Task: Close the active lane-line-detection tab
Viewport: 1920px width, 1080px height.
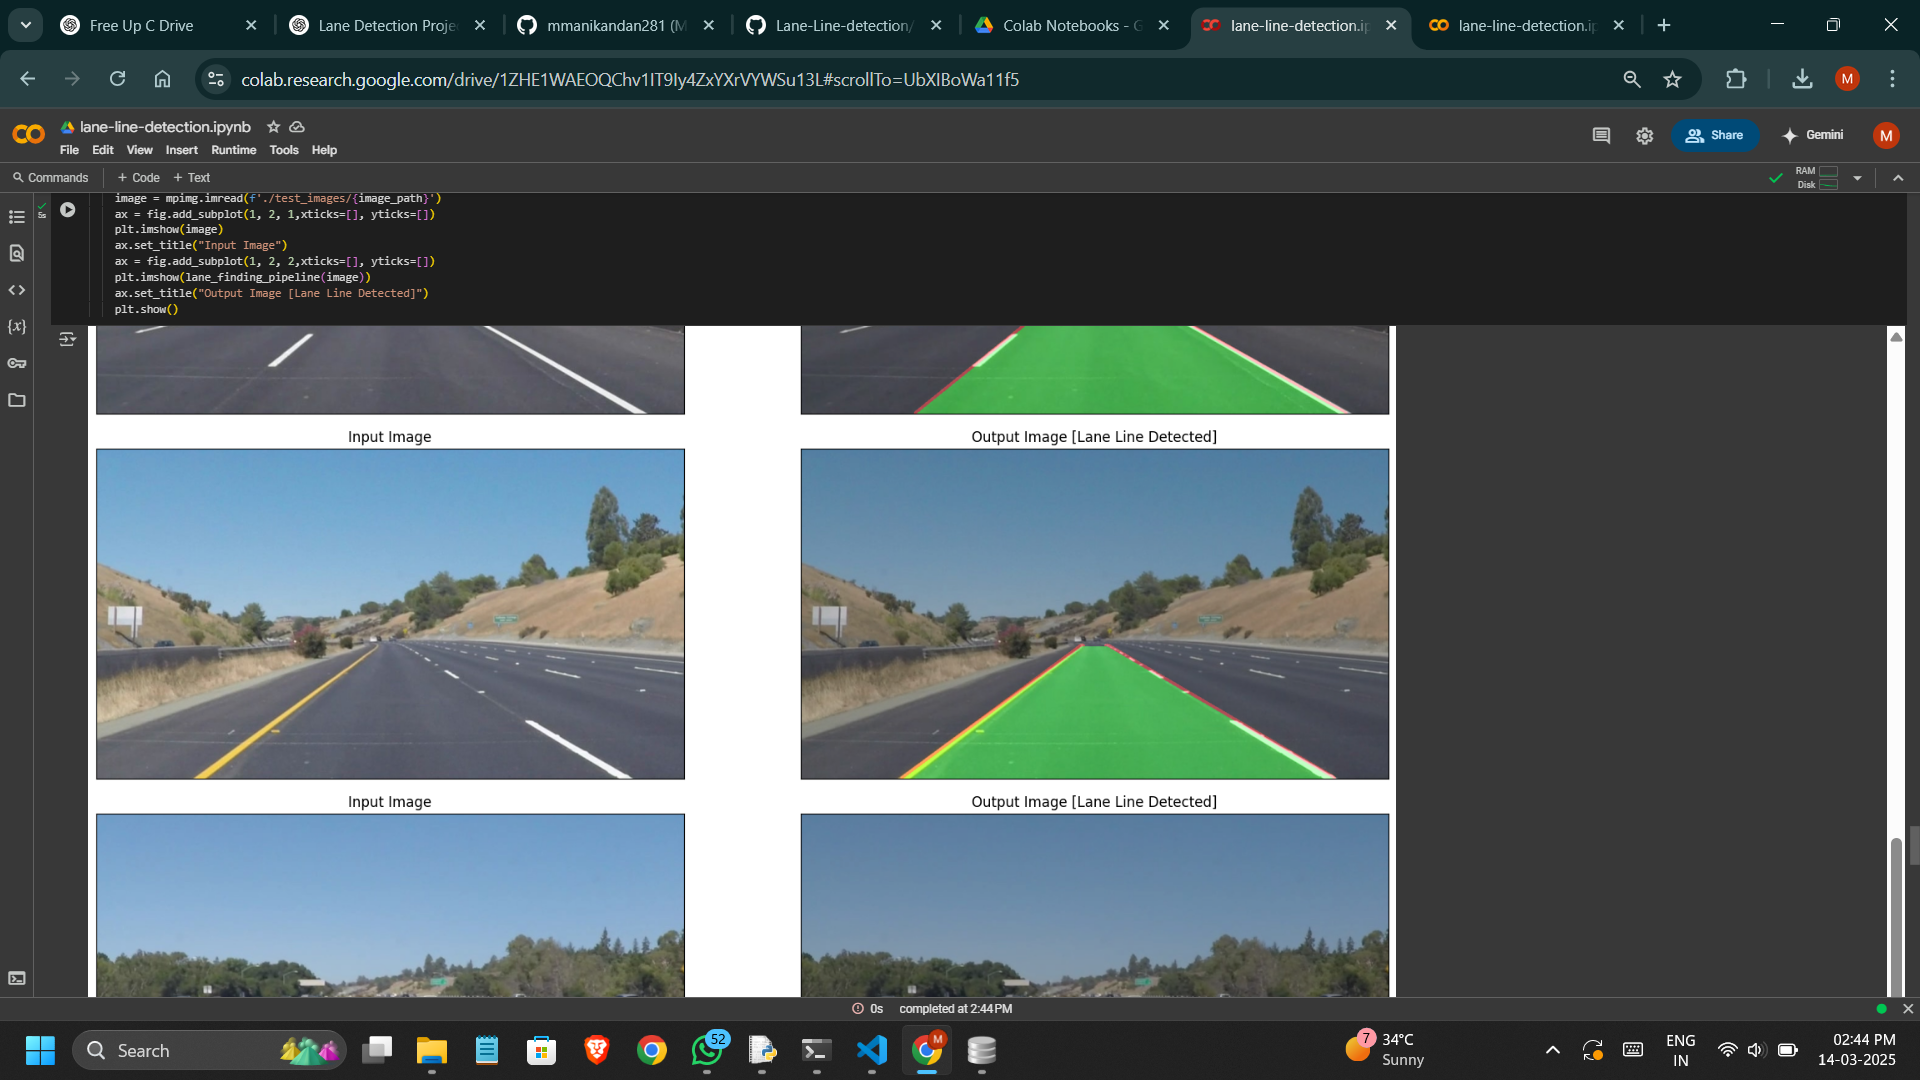Action: (x=1391, y=26)
